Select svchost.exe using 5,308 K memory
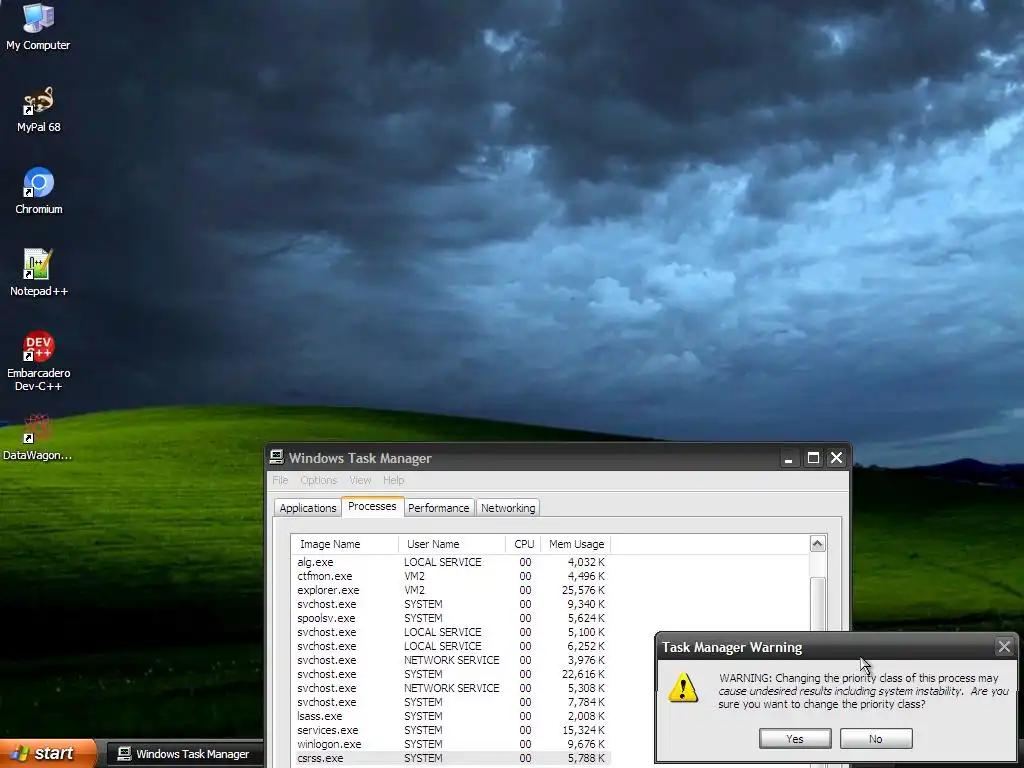1024x768 pixels. pyautogui.click(x=451, y=688)
